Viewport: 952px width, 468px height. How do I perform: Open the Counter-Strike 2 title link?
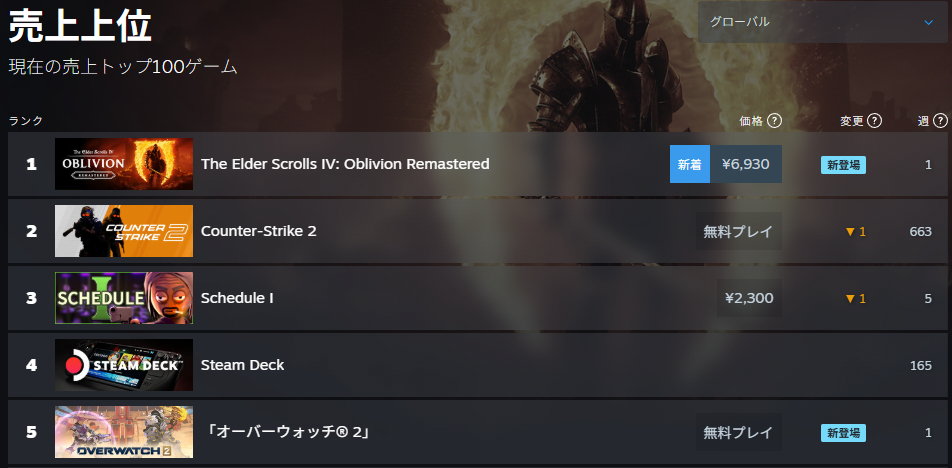click(x=259, y=231)
